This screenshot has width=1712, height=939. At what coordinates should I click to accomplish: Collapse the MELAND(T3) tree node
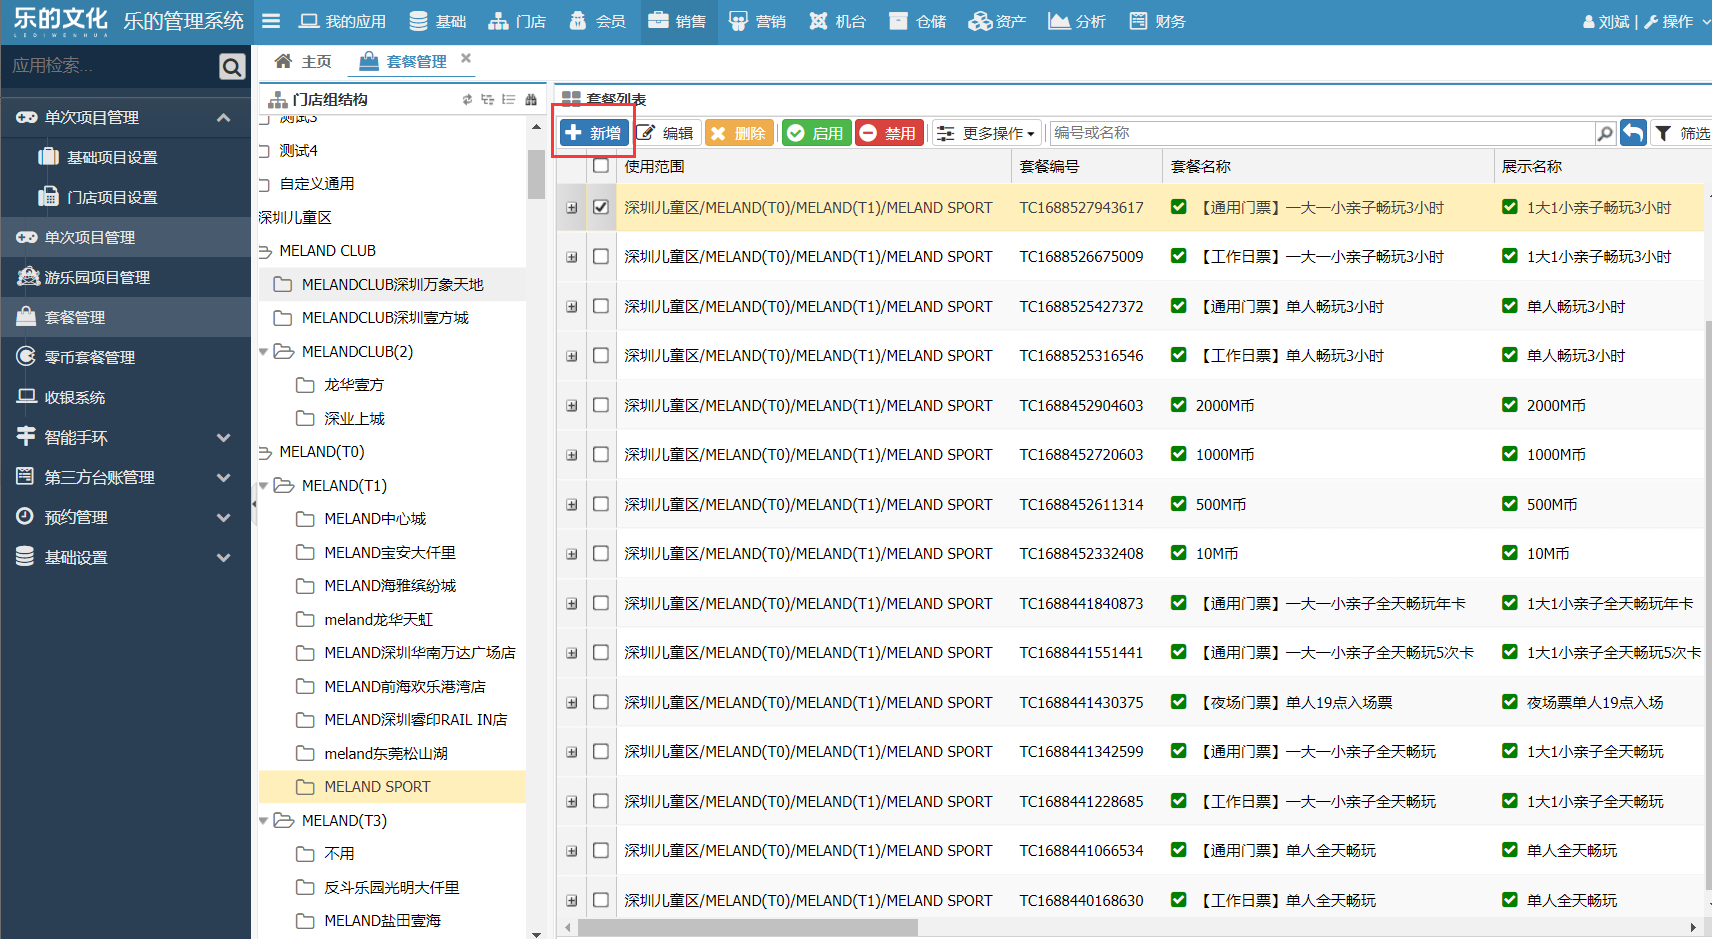coord(264,821)
